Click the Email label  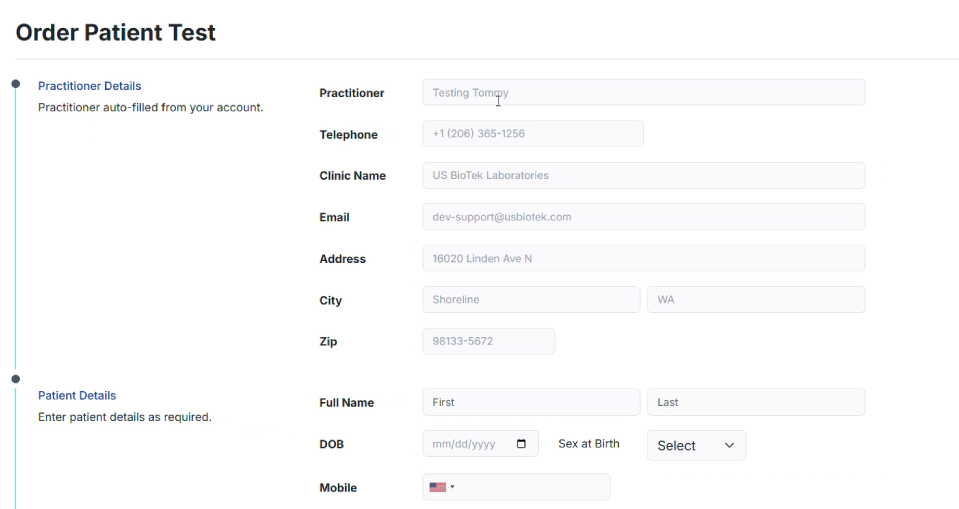click(x=334, y=217)
